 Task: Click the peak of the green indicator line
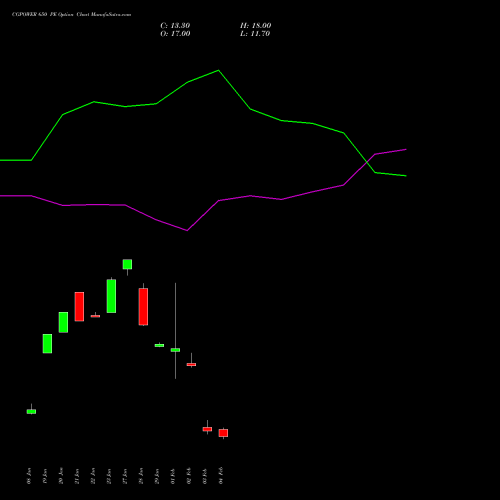(219, 70)
